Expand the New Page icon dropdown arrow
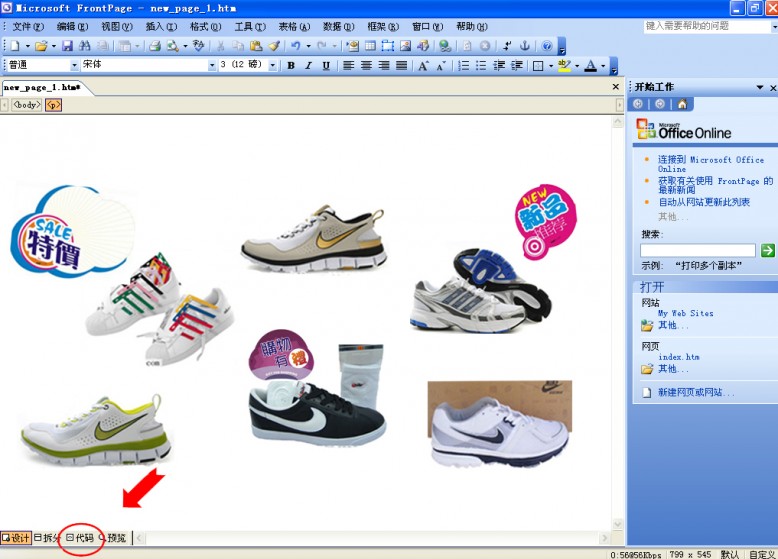Screen dimensions: 778x559 click(x=27, y=46)
